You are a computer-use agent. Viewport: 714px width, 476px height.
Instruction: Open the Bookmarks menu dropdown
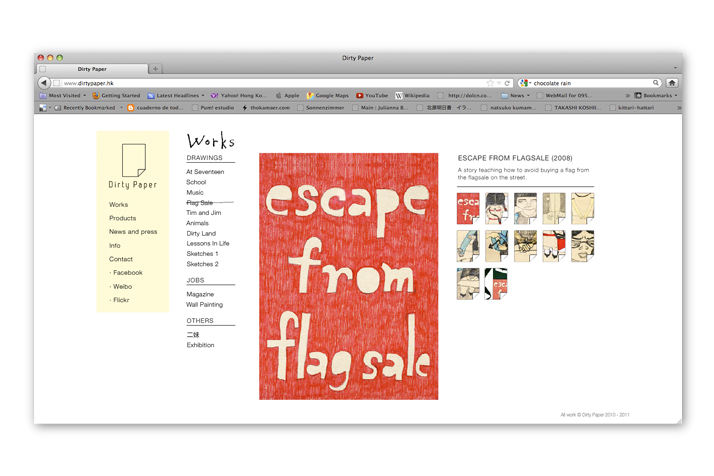click(x=656, y=95)
